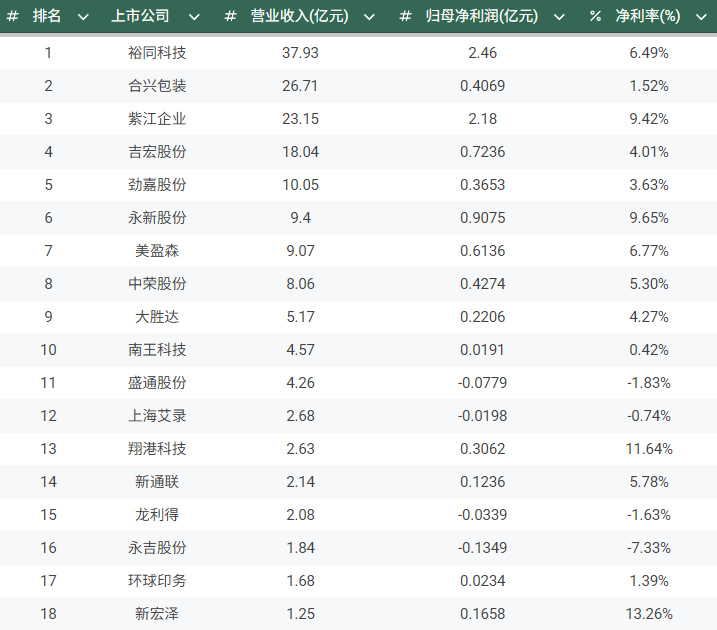Select revenue value 9.4
The width and height of the screenshot is (717, 630).
300,218
